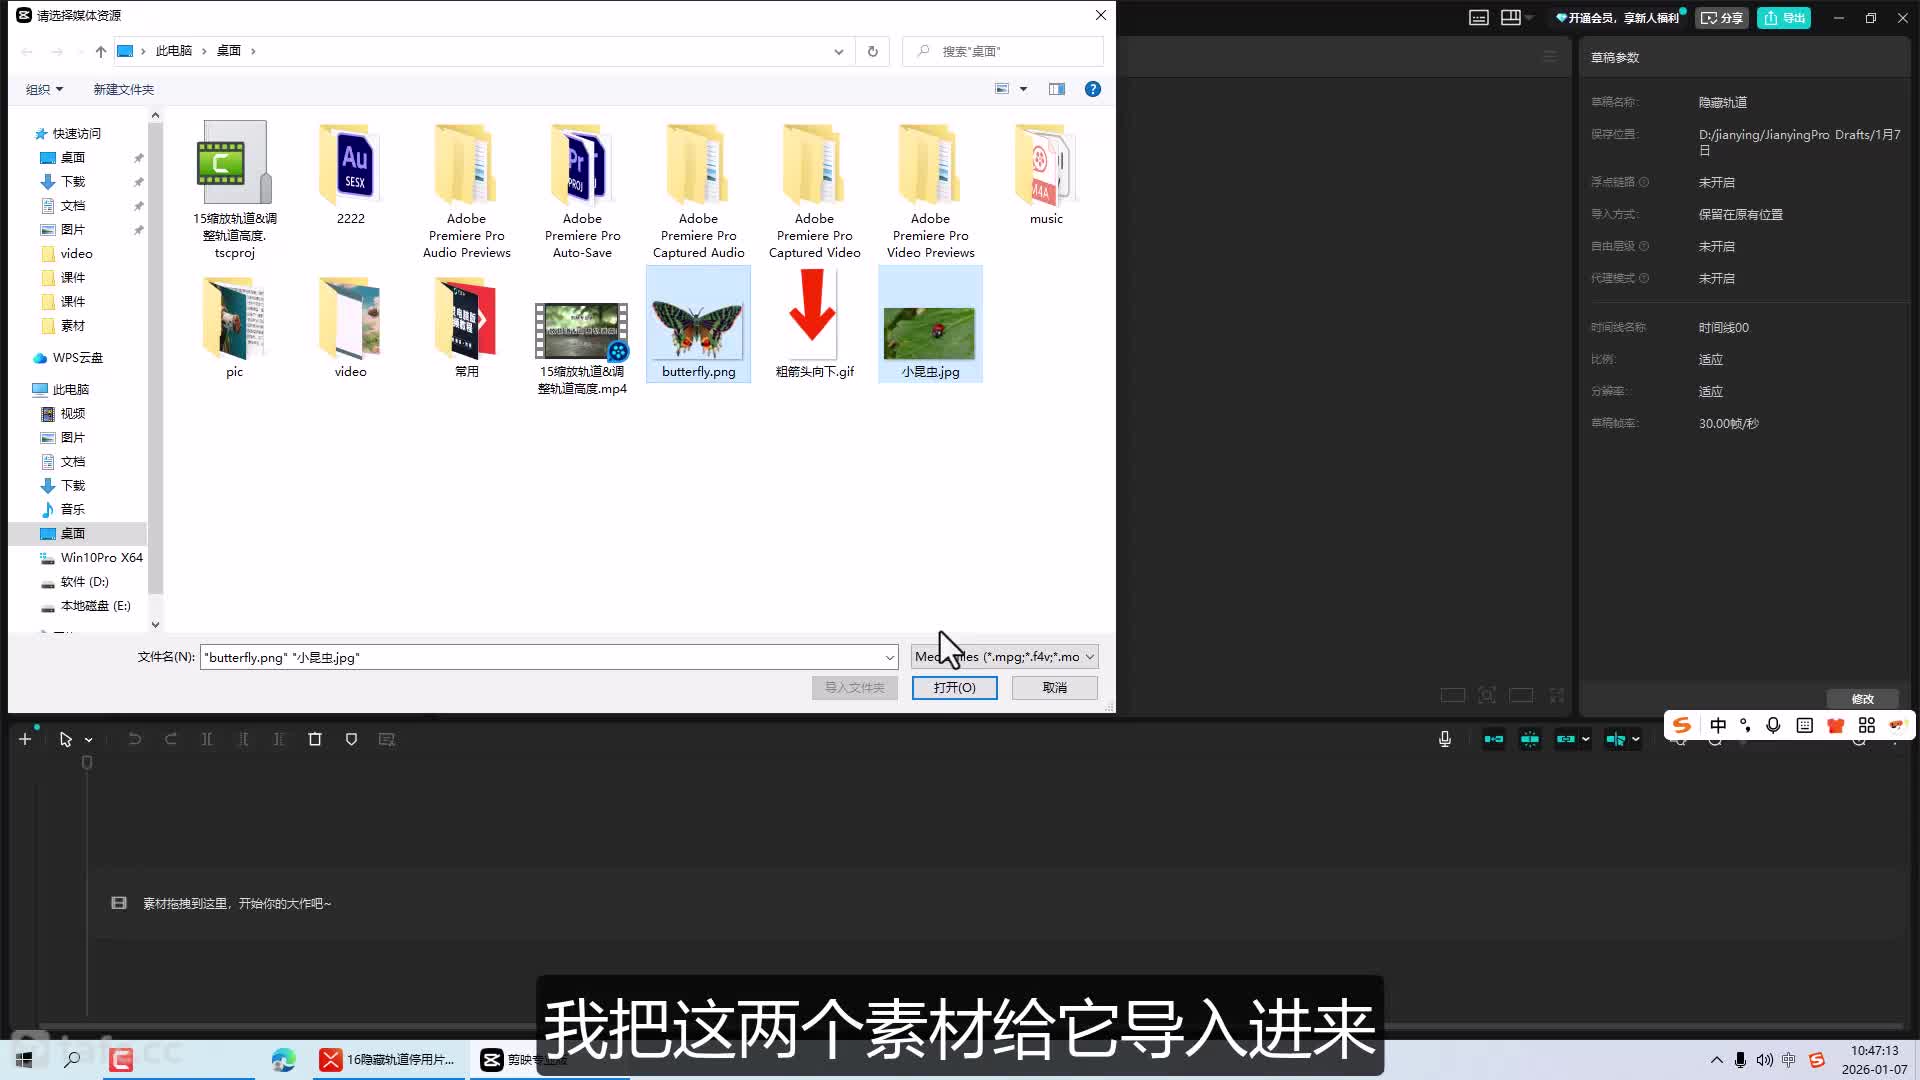
Task: Toggle the preview pane icon
Action: coord(1057,89)
